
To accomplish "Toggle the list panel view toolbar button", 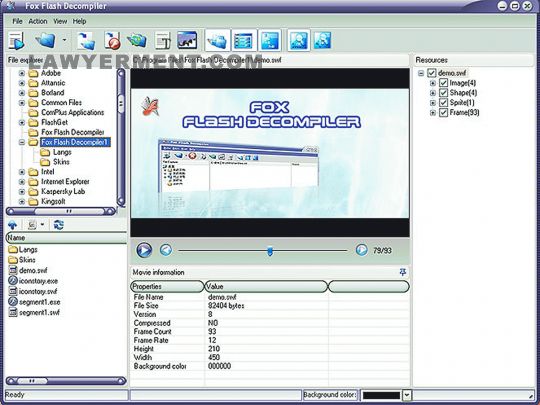I will (244, 40).
